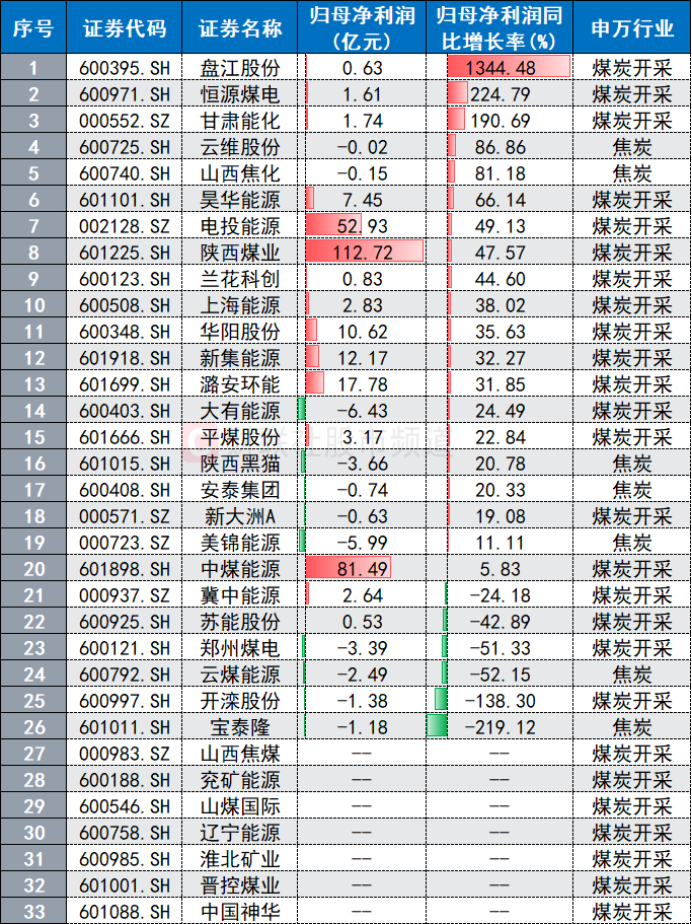Click the 中煤能源 cell
This screenshot has width=692, height=924.
(x=239, y=569)
